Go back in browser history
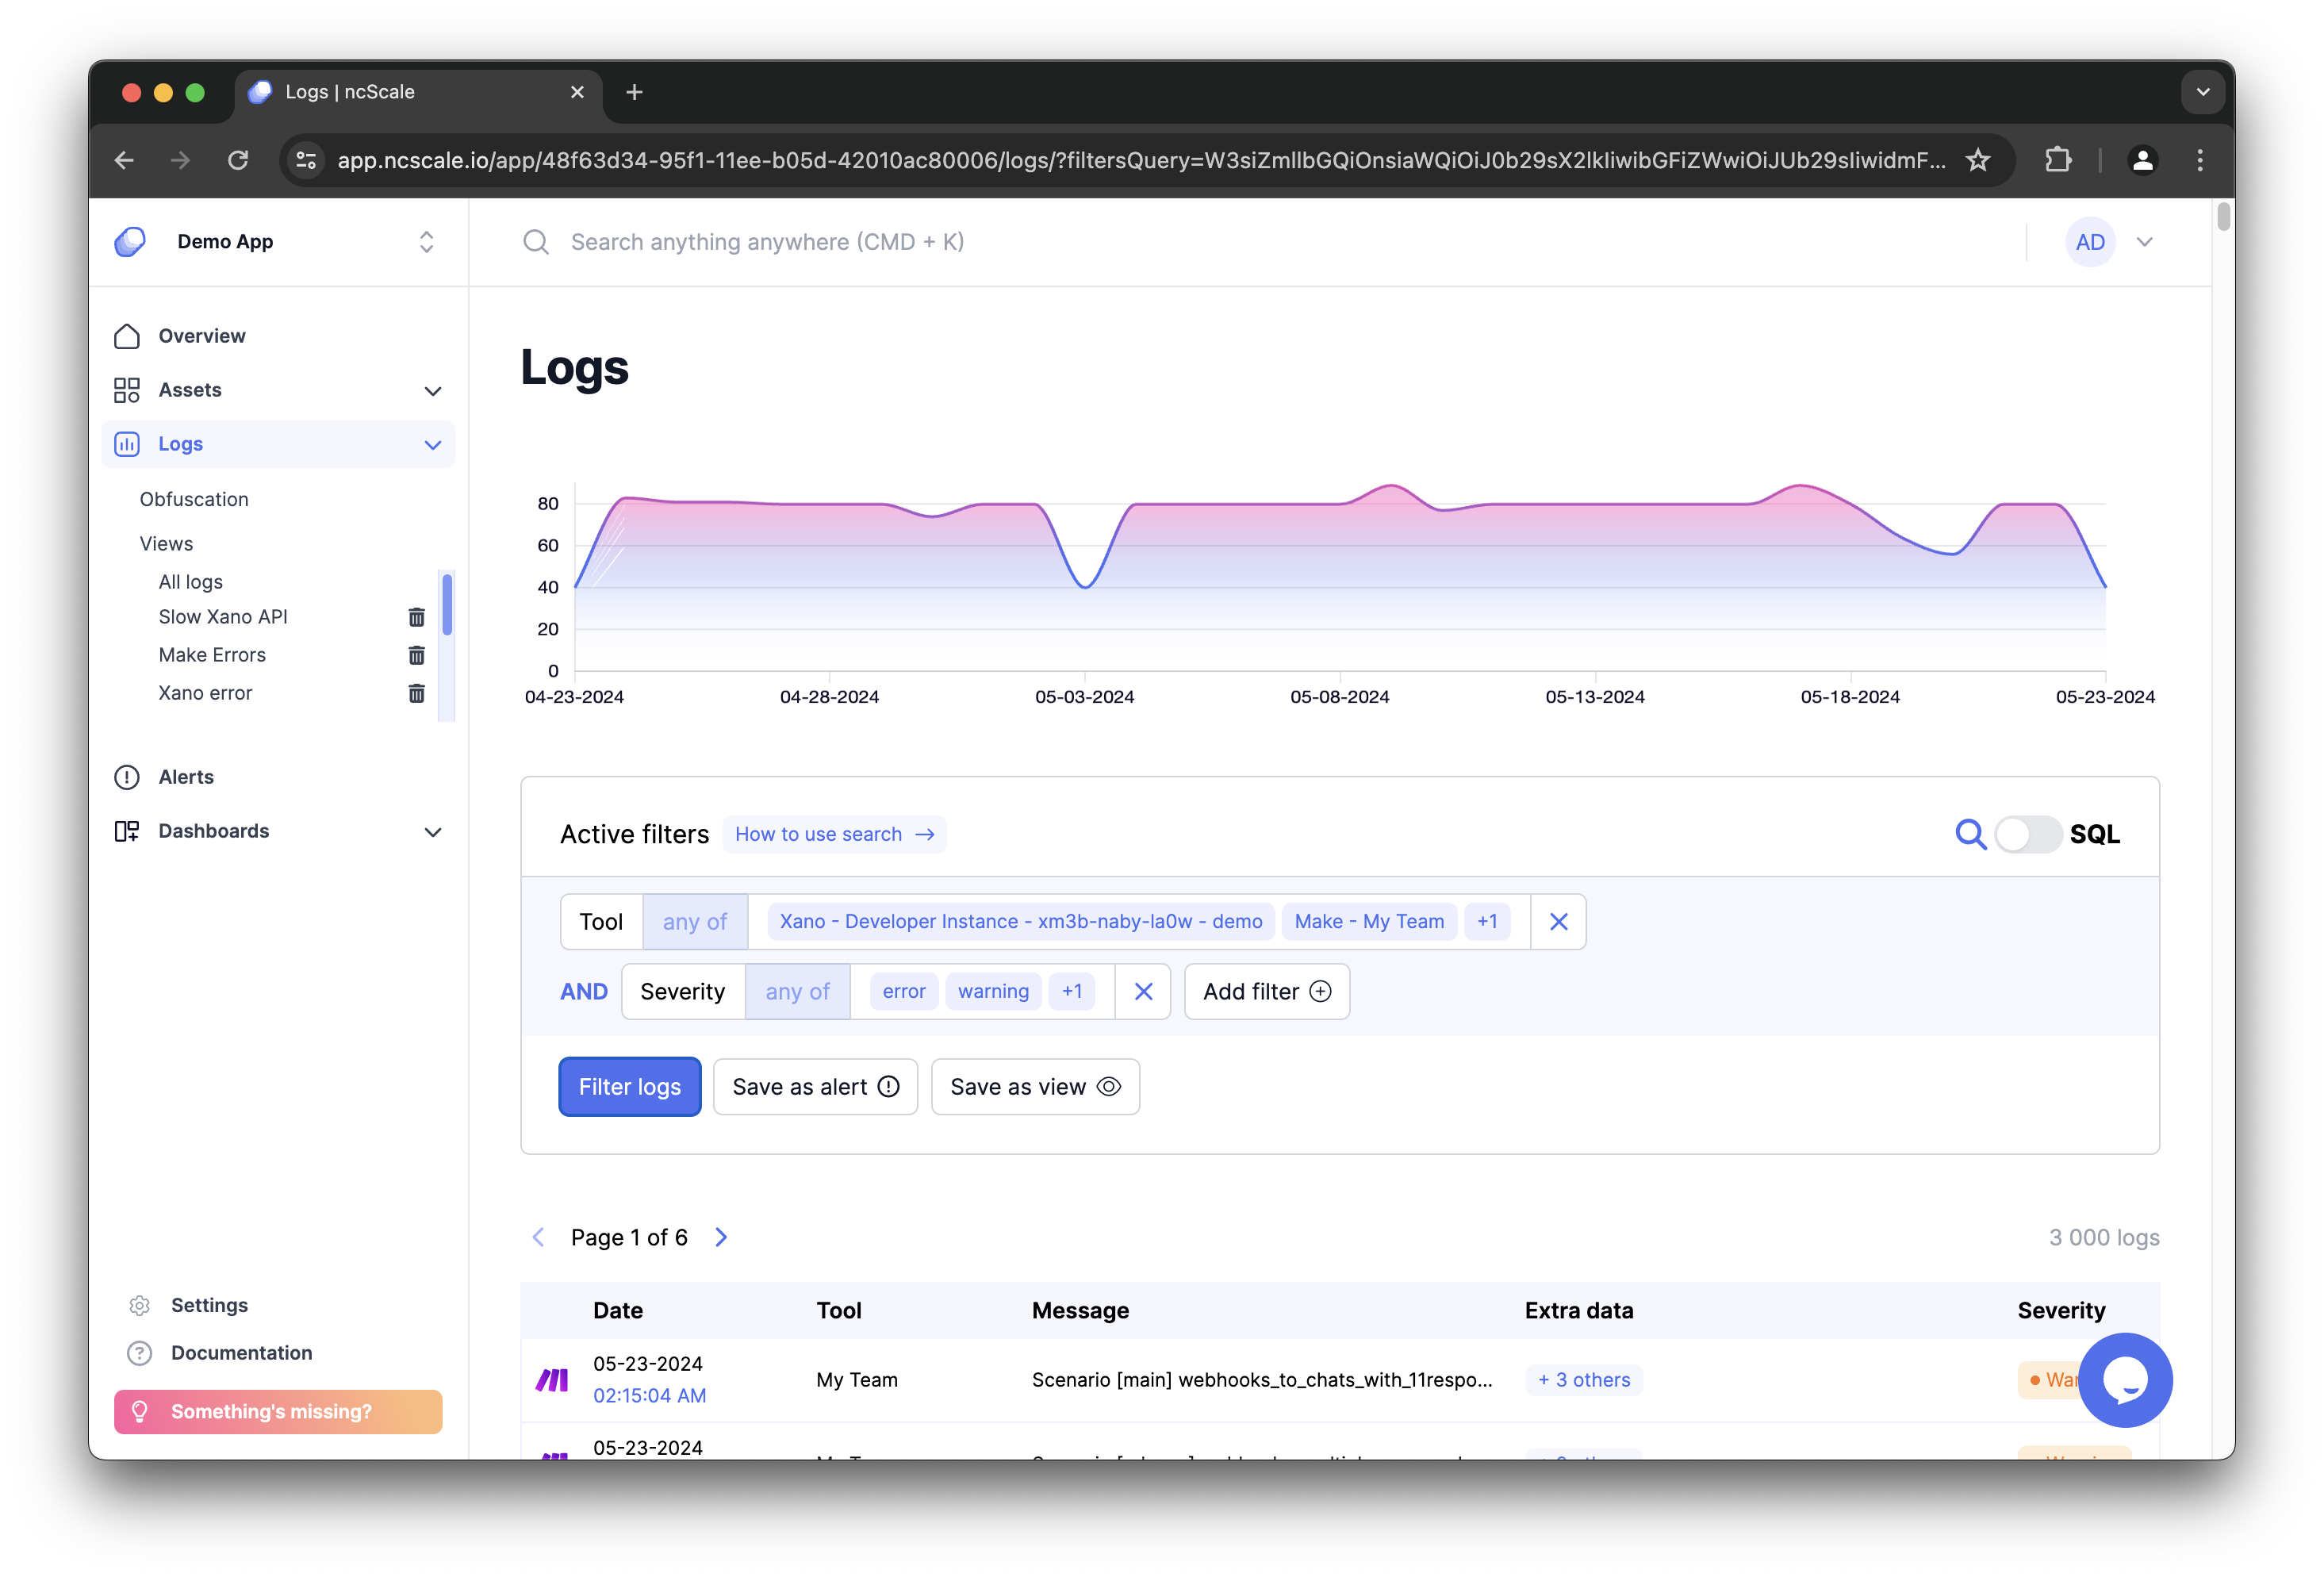The width and height of the screenshot is (2324, 1577). click(124, 160)
